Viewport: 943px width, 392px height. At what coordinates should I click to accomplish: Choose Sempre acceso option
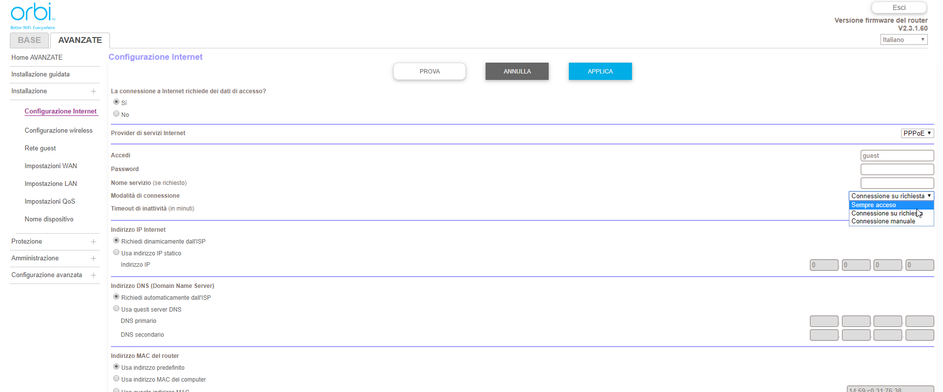tap(891, 205)
